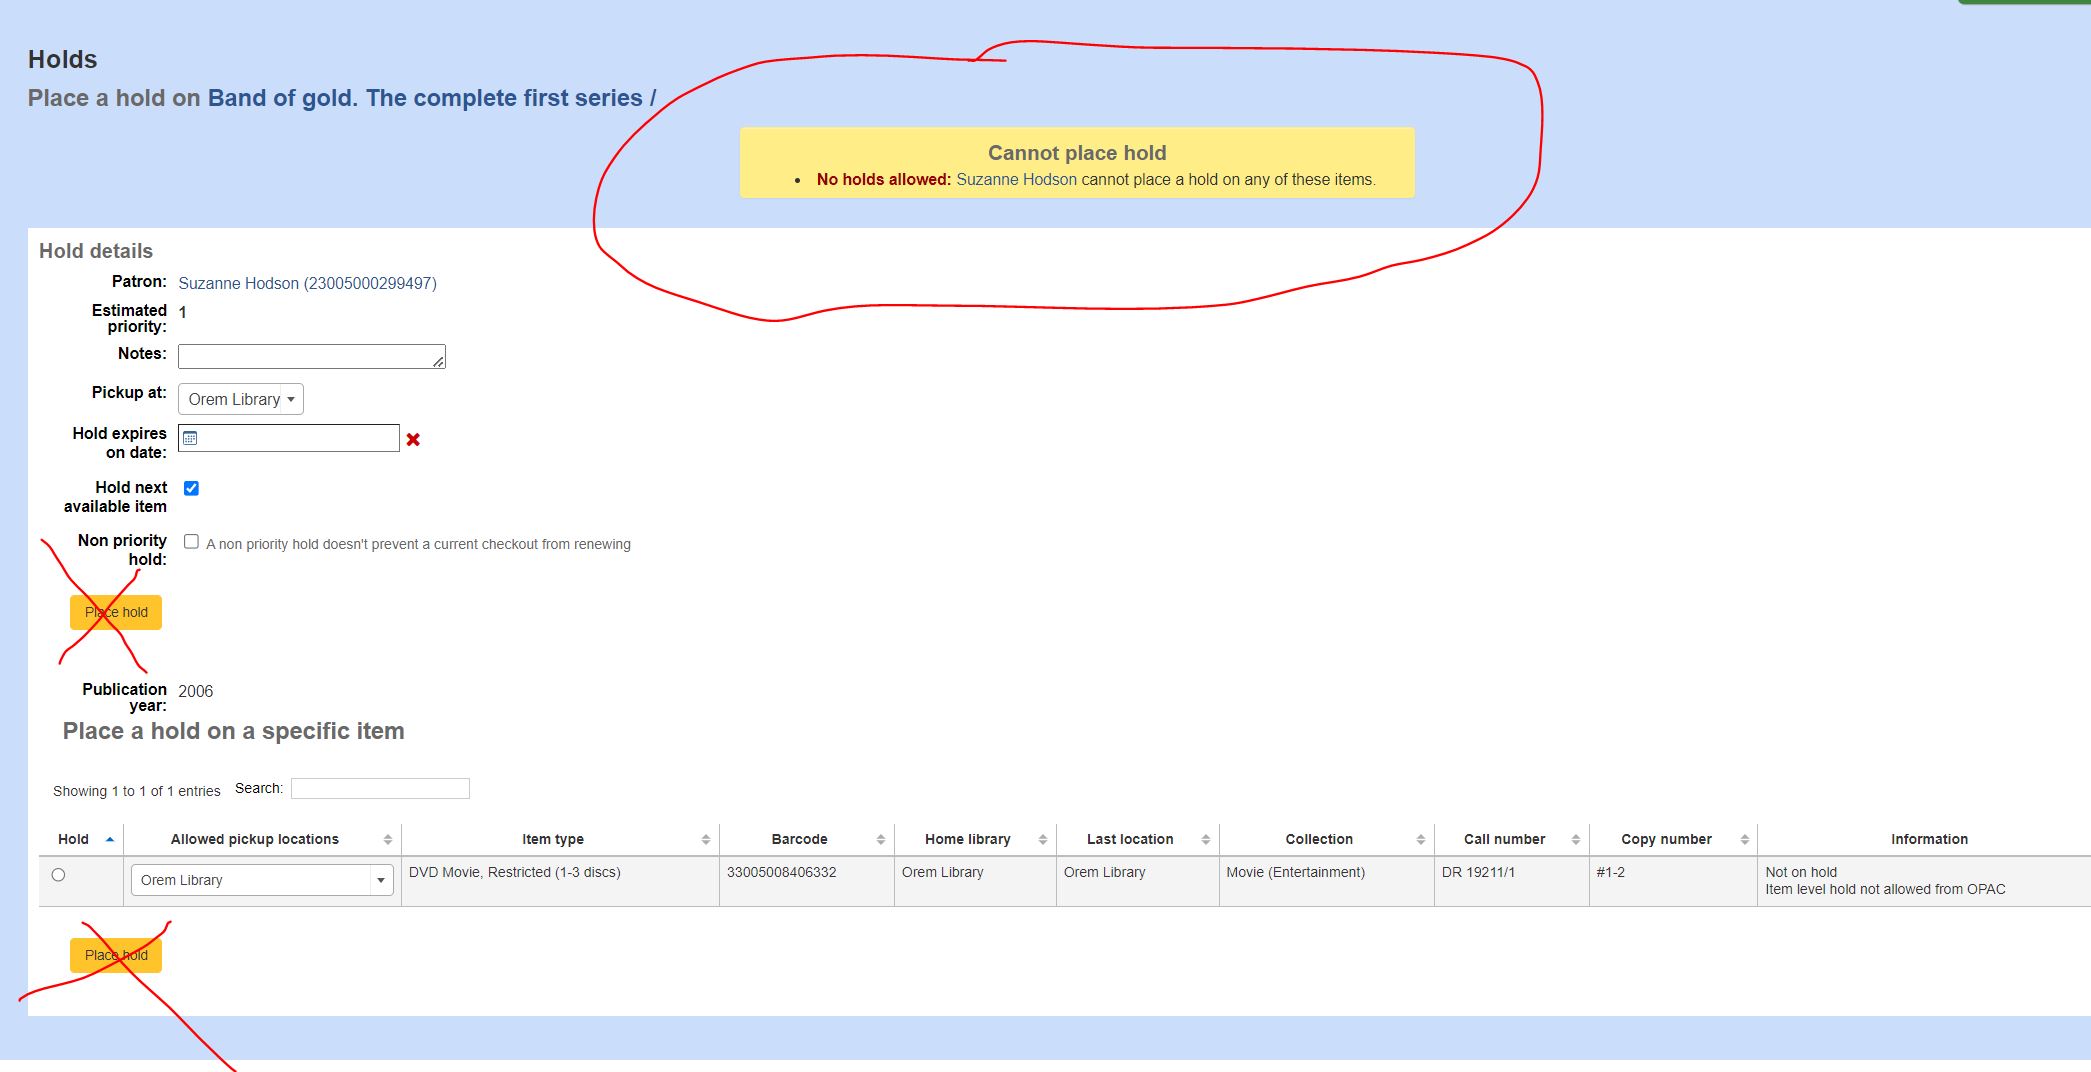
Task: Focus the table Search input box
Action: click(380, 789)
